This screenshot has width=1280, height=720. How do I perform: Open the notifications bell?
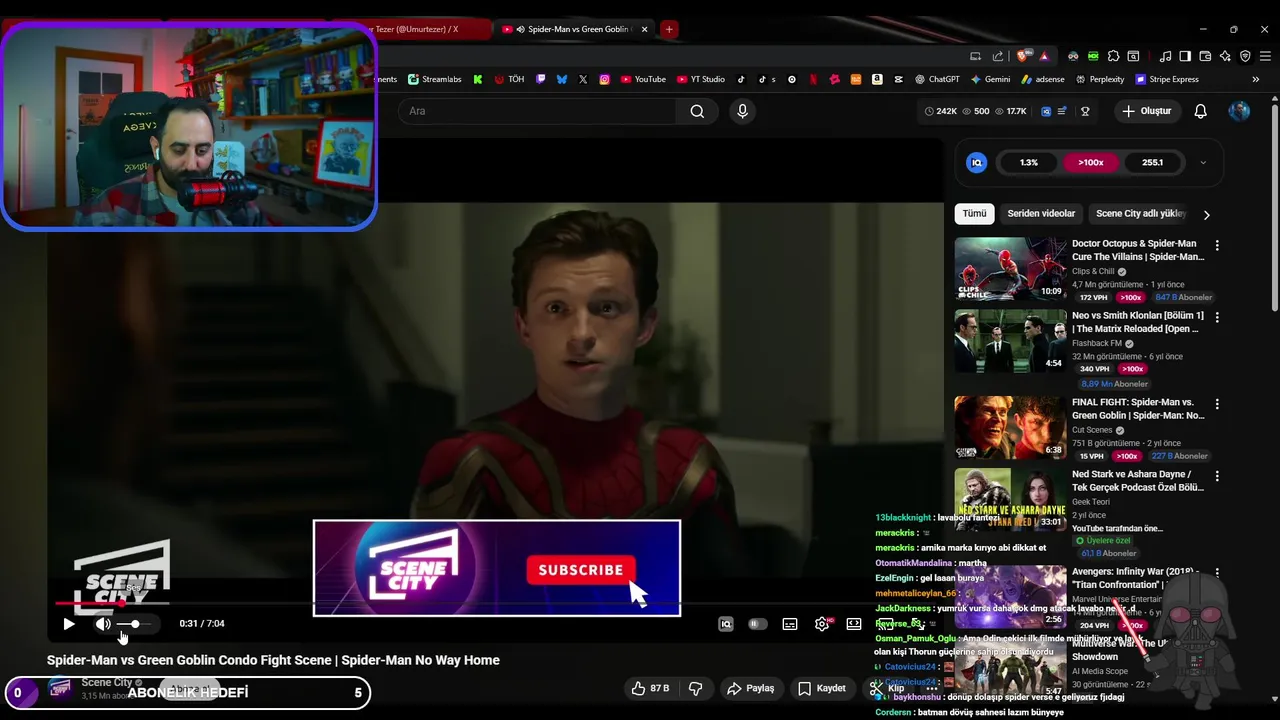(x=1201, y=111)
